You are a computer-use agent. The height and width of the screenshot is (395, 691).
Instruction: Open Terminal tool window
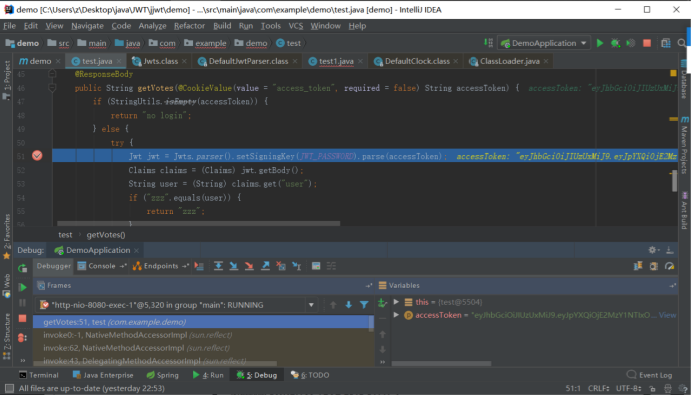(x=38, y=375)
